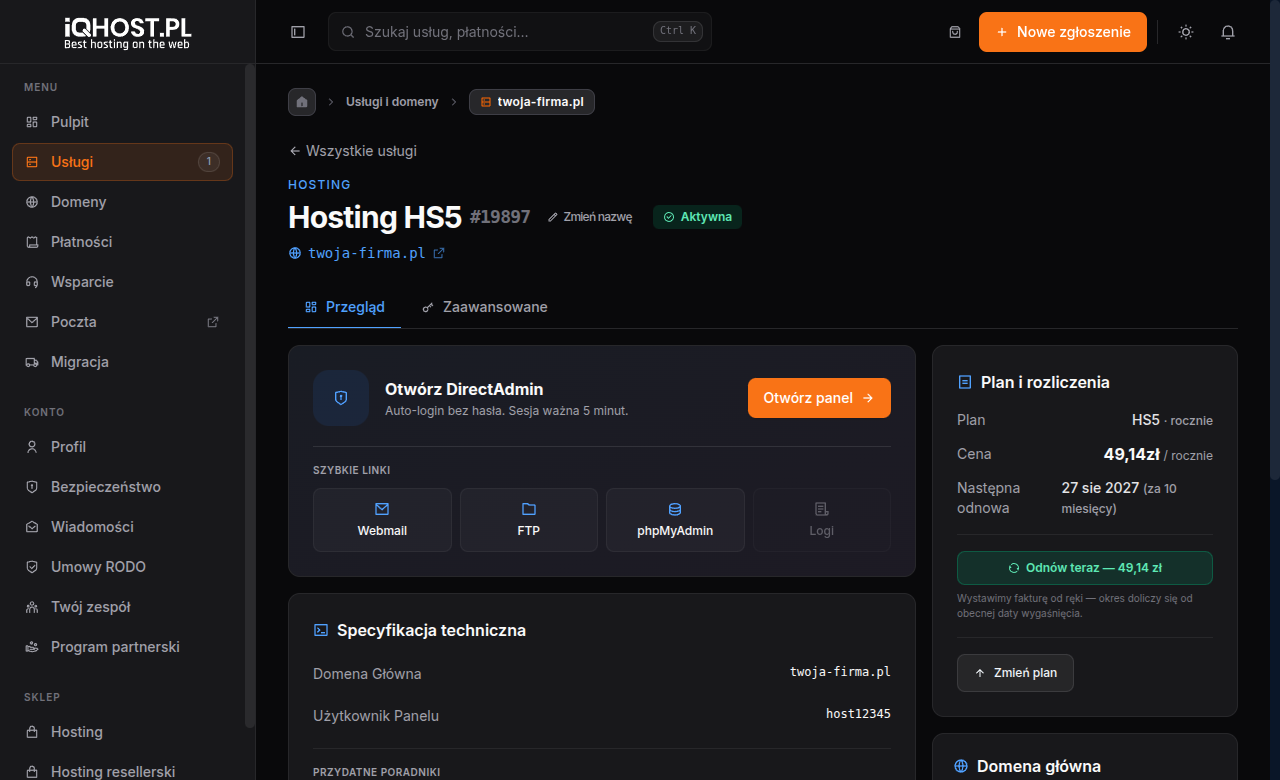Open twoja-firma.pl external link icon
1280x780 pixels.
click(x=438, y=253)
